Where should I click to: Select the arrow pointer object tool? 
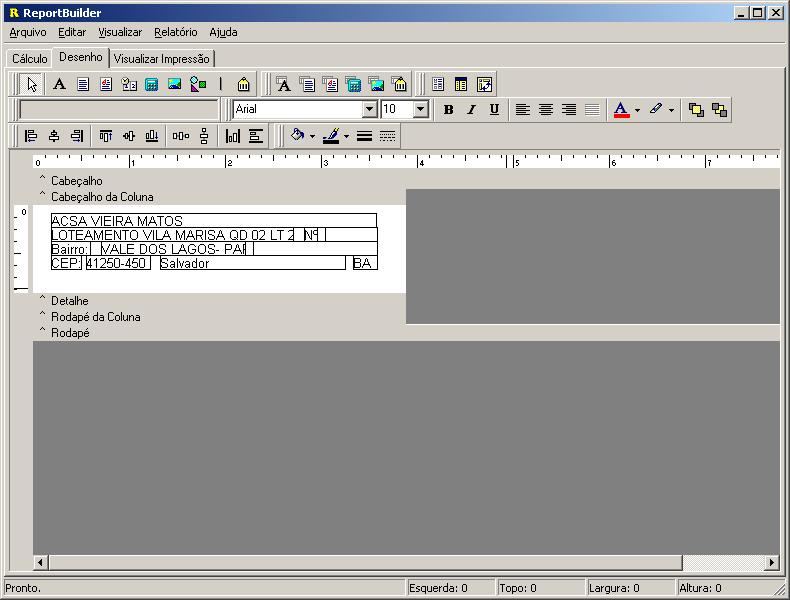[x=32, y=84]
